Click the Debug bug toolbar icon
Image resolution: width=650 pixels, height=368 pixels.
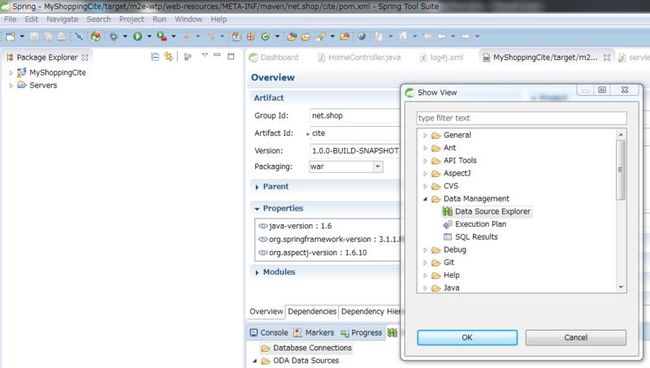114,36
